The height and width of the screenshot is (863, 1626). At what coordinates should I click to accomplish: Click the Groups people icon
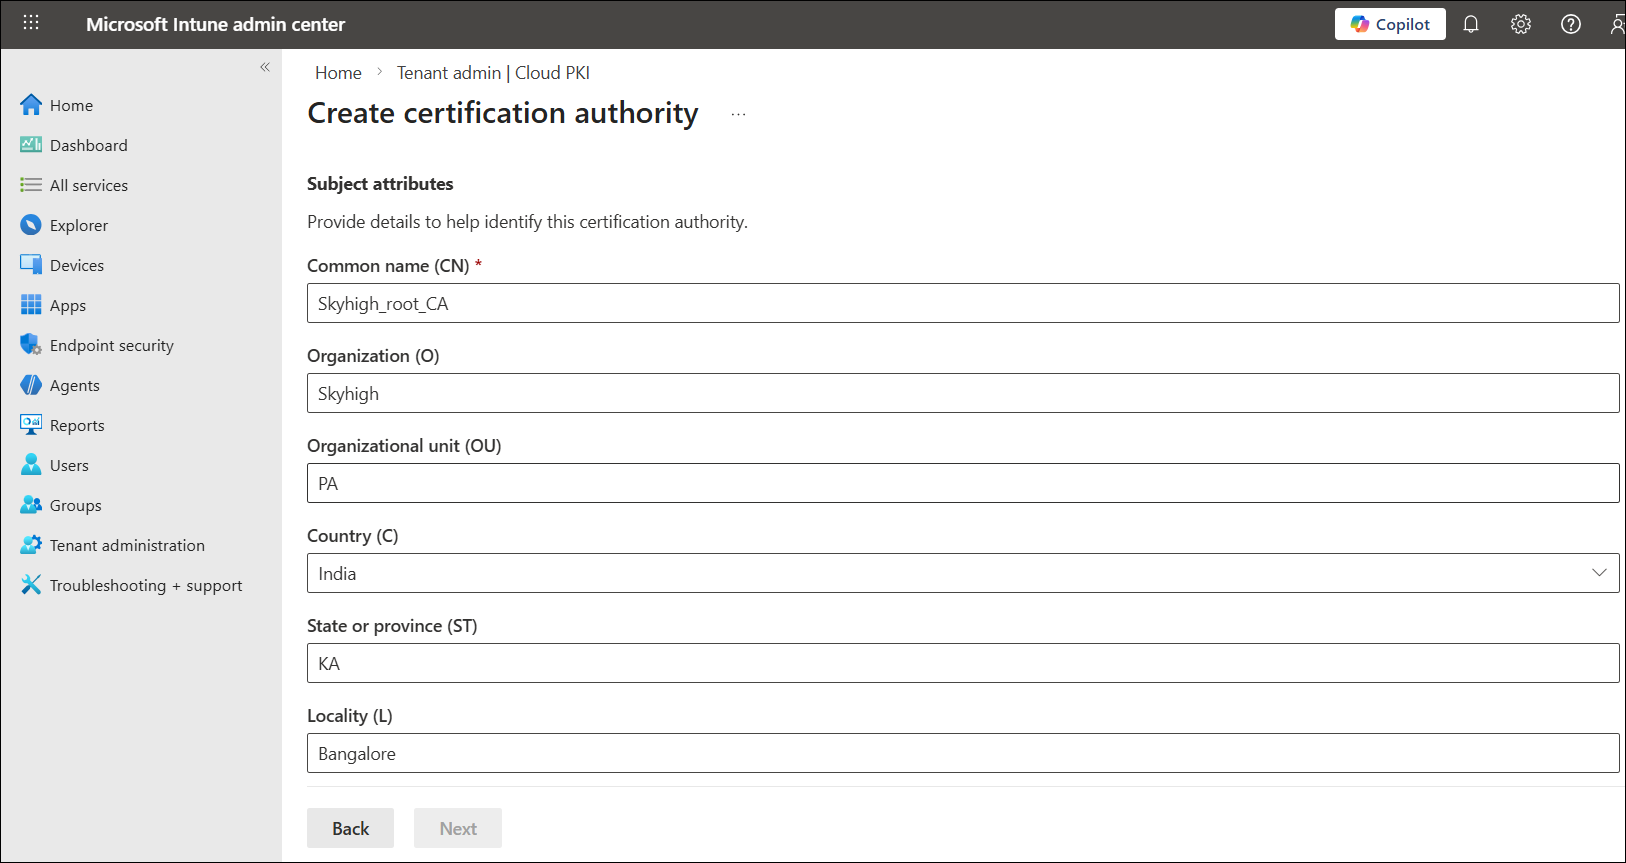(x=31, y=505)
